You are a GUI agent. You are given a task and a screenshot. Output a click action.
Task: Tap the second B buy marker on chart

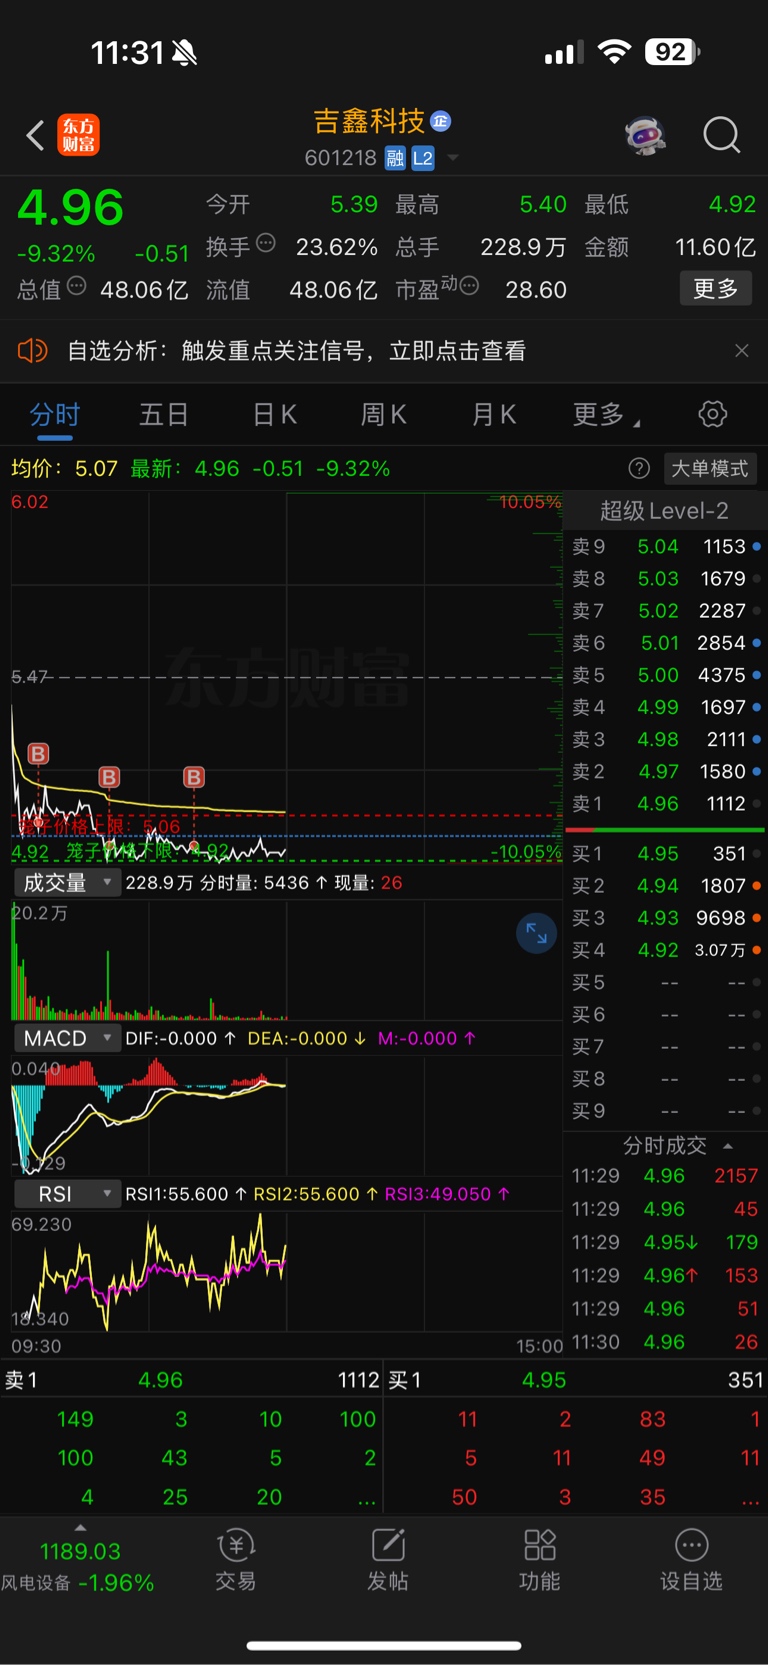click(x=109, y=777)
